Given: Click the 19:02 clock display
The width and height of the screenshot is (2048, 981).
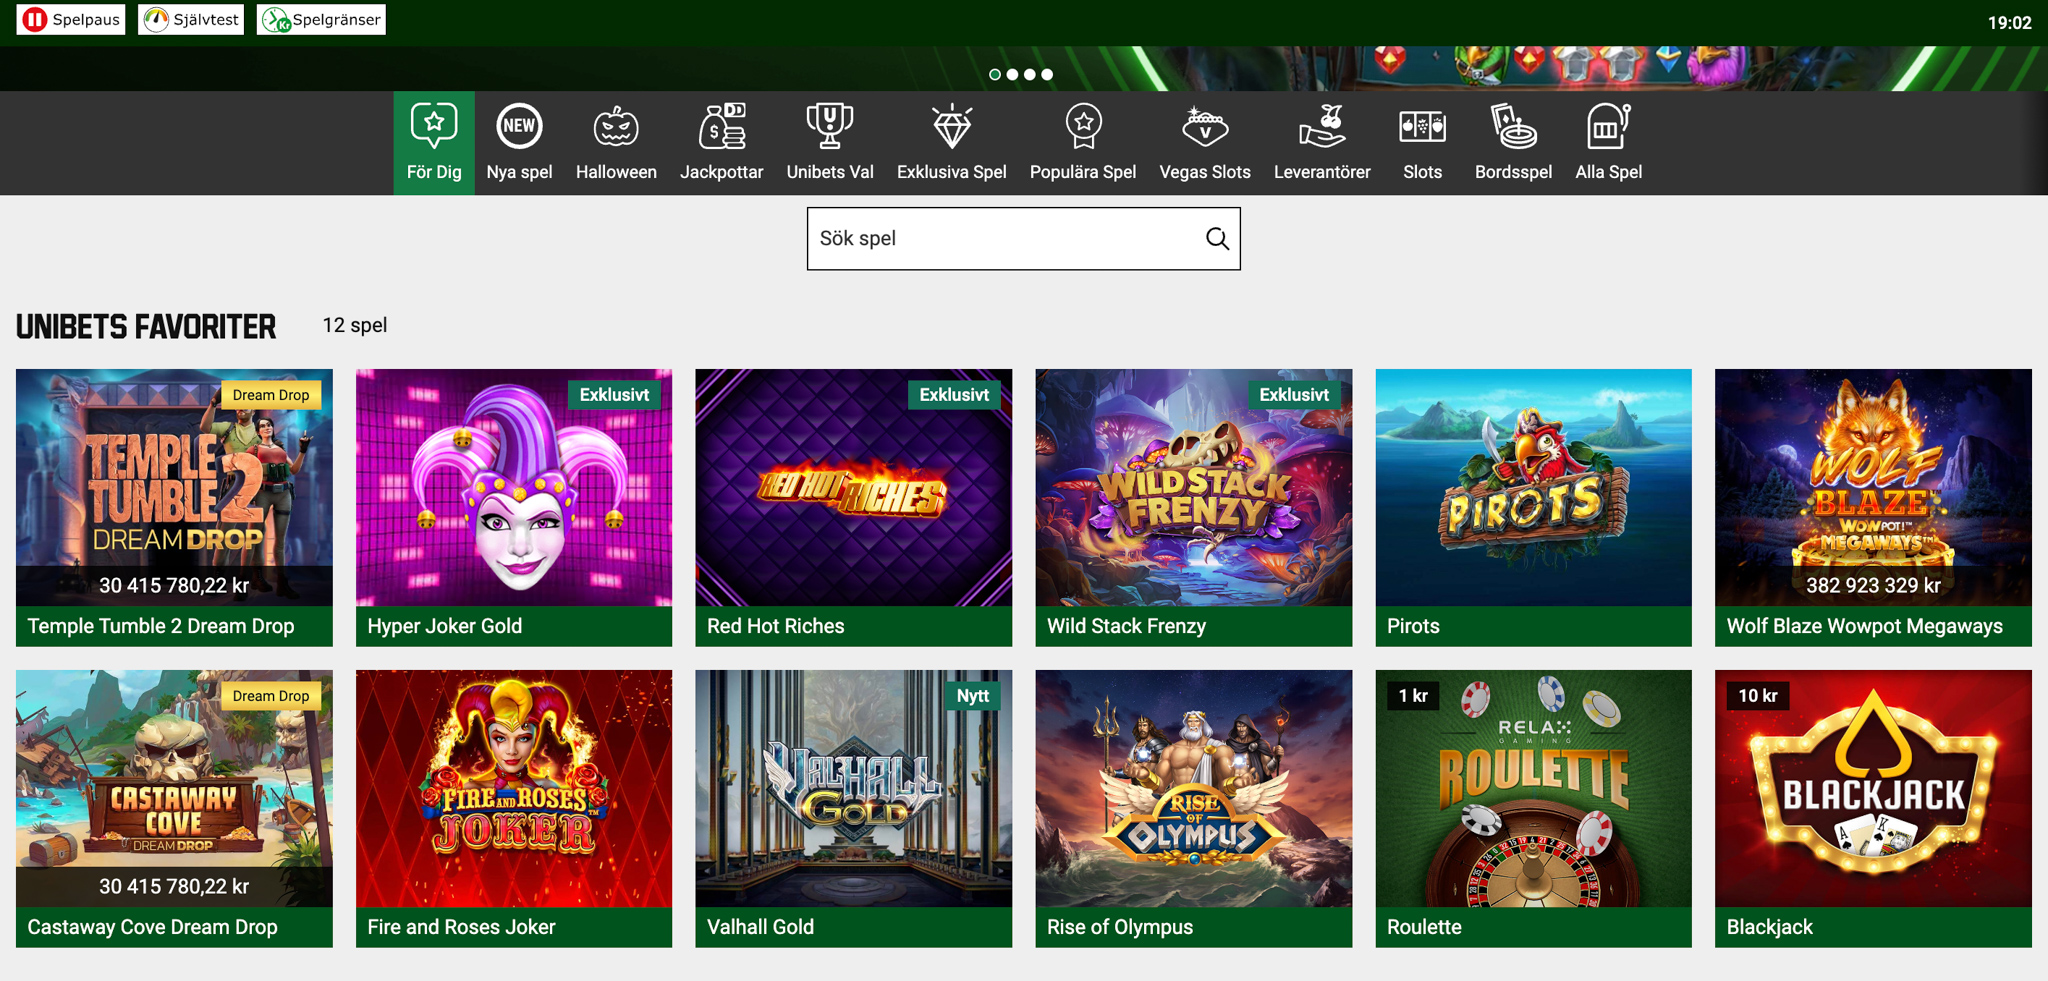Looking at the screenshot, I should (2009, 23).
